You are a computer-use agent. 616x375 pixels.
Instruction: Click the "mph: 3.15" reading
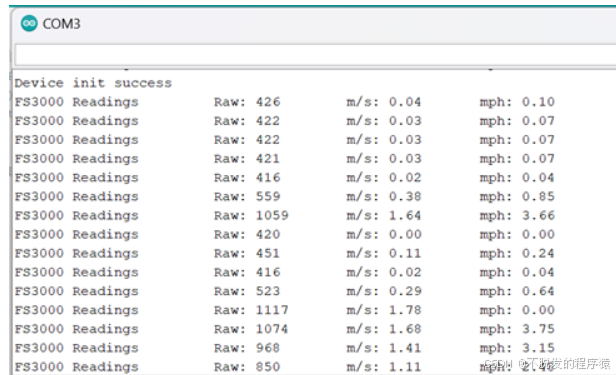tap(517, 348)
